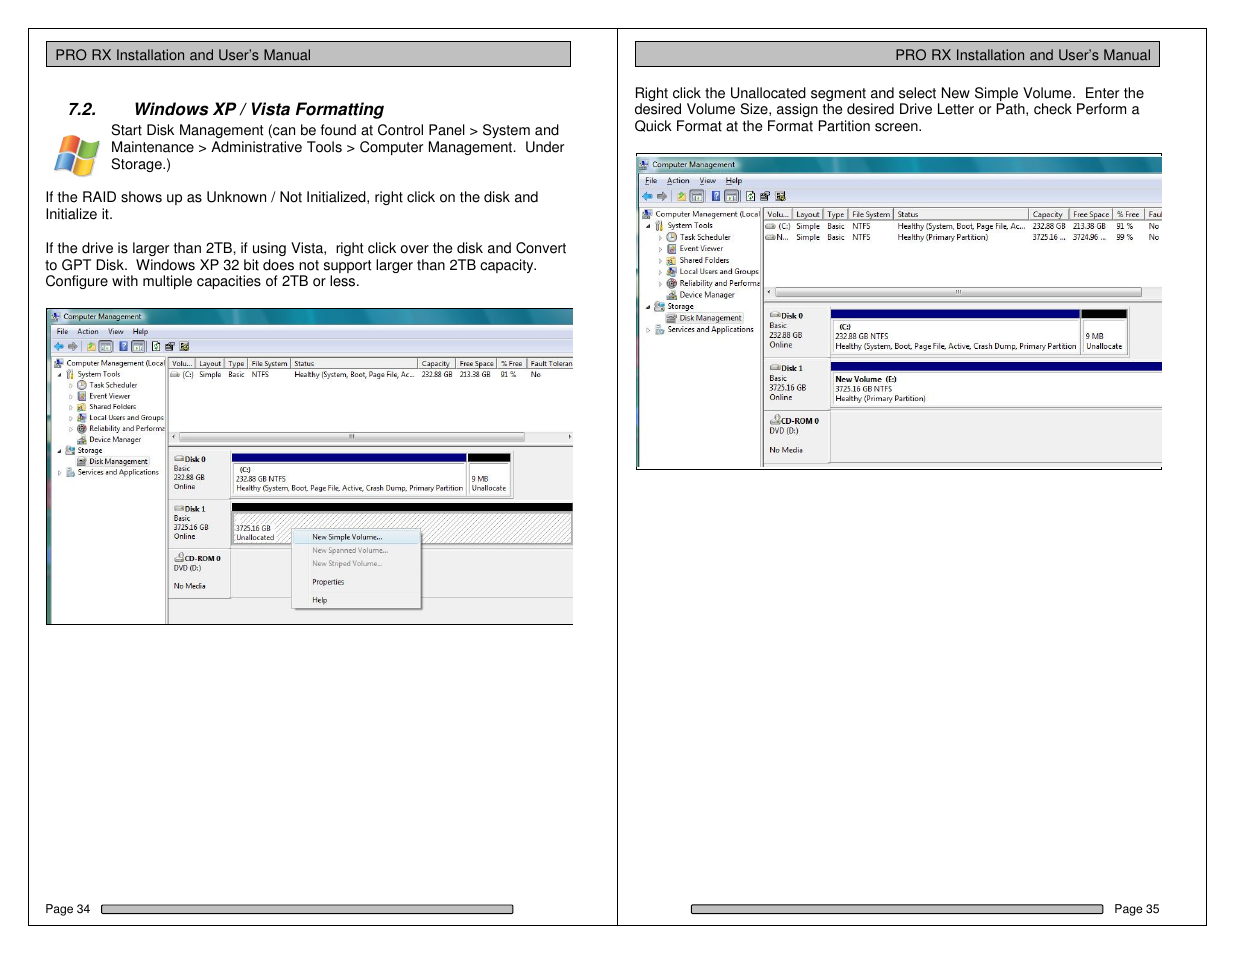This screenshot has width=1235, height=954.
Task: Click the Refresh icon in page 35 screenshot toolbar
Action: click(x=750, y=196)
